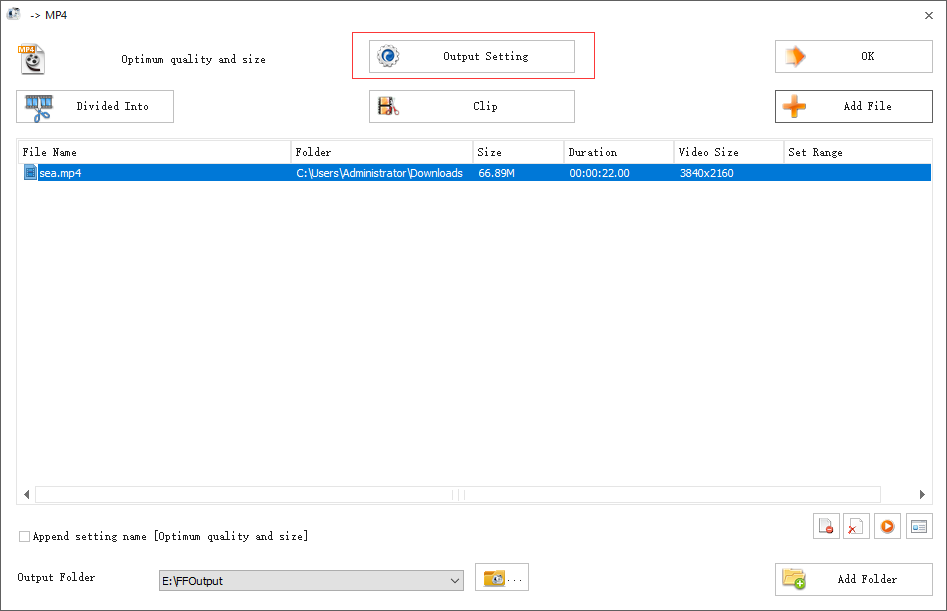947x611 pixels.
Task: Click folder path C:\Users\Administrator\Downloads cell
Action: point(379,173)
